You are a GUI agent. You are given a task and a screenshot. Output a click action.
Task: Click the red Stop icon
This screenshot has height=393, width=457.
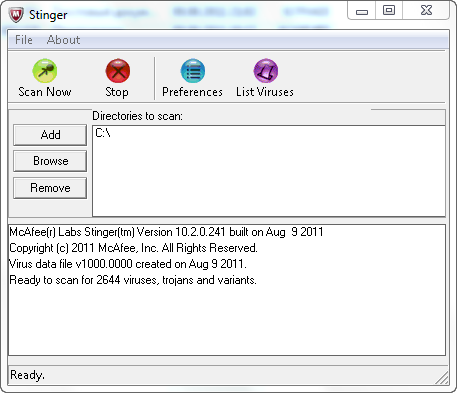117,71
